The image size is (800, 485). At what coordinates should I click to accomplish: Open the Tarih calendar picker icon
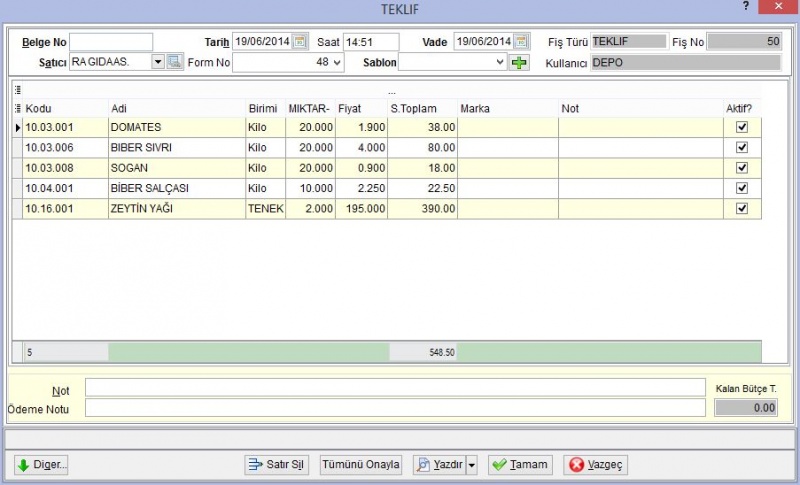coord(300,41)
